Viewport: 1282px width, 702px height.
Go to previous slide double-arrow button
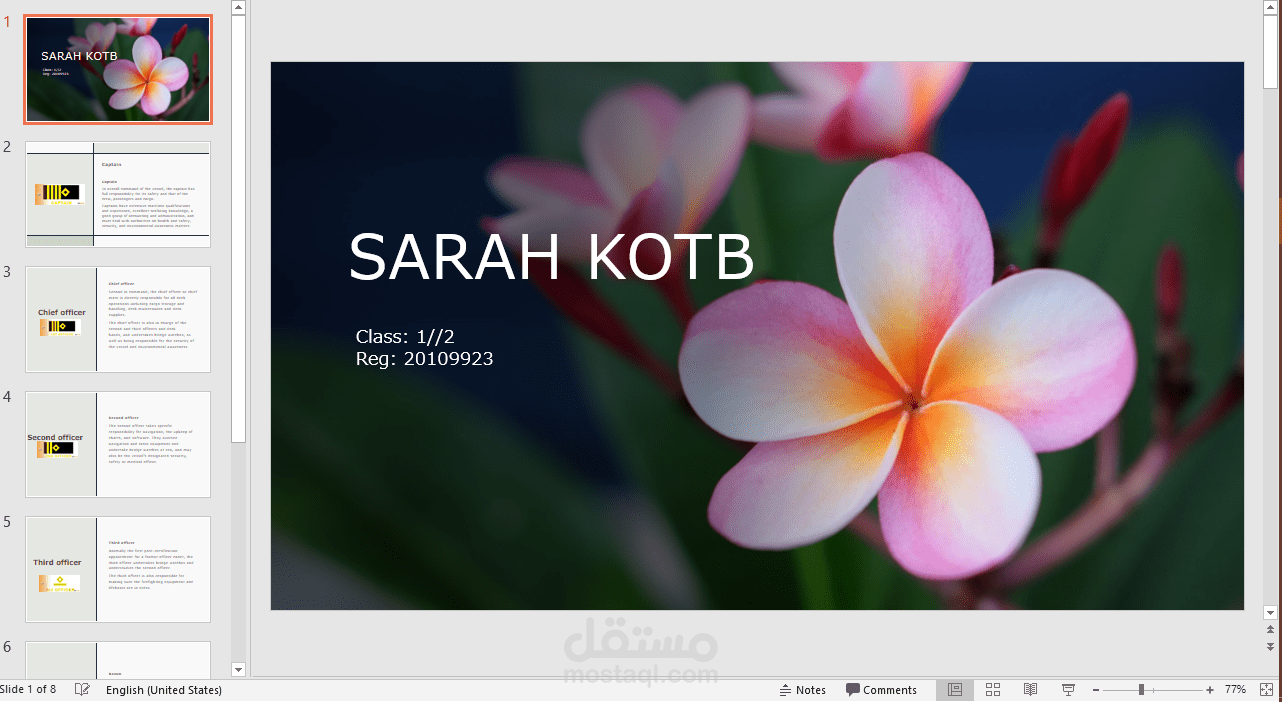(1271, 629)
